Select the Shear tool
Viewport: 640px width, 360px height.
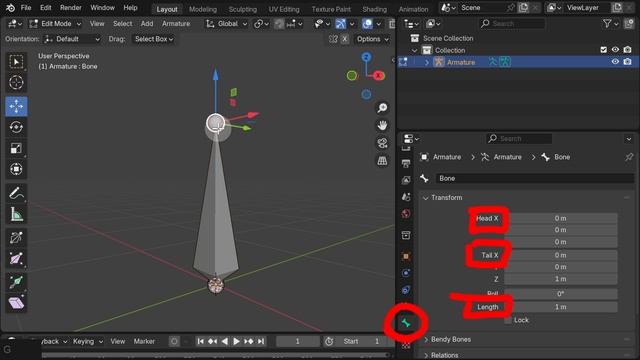(16, 303)
